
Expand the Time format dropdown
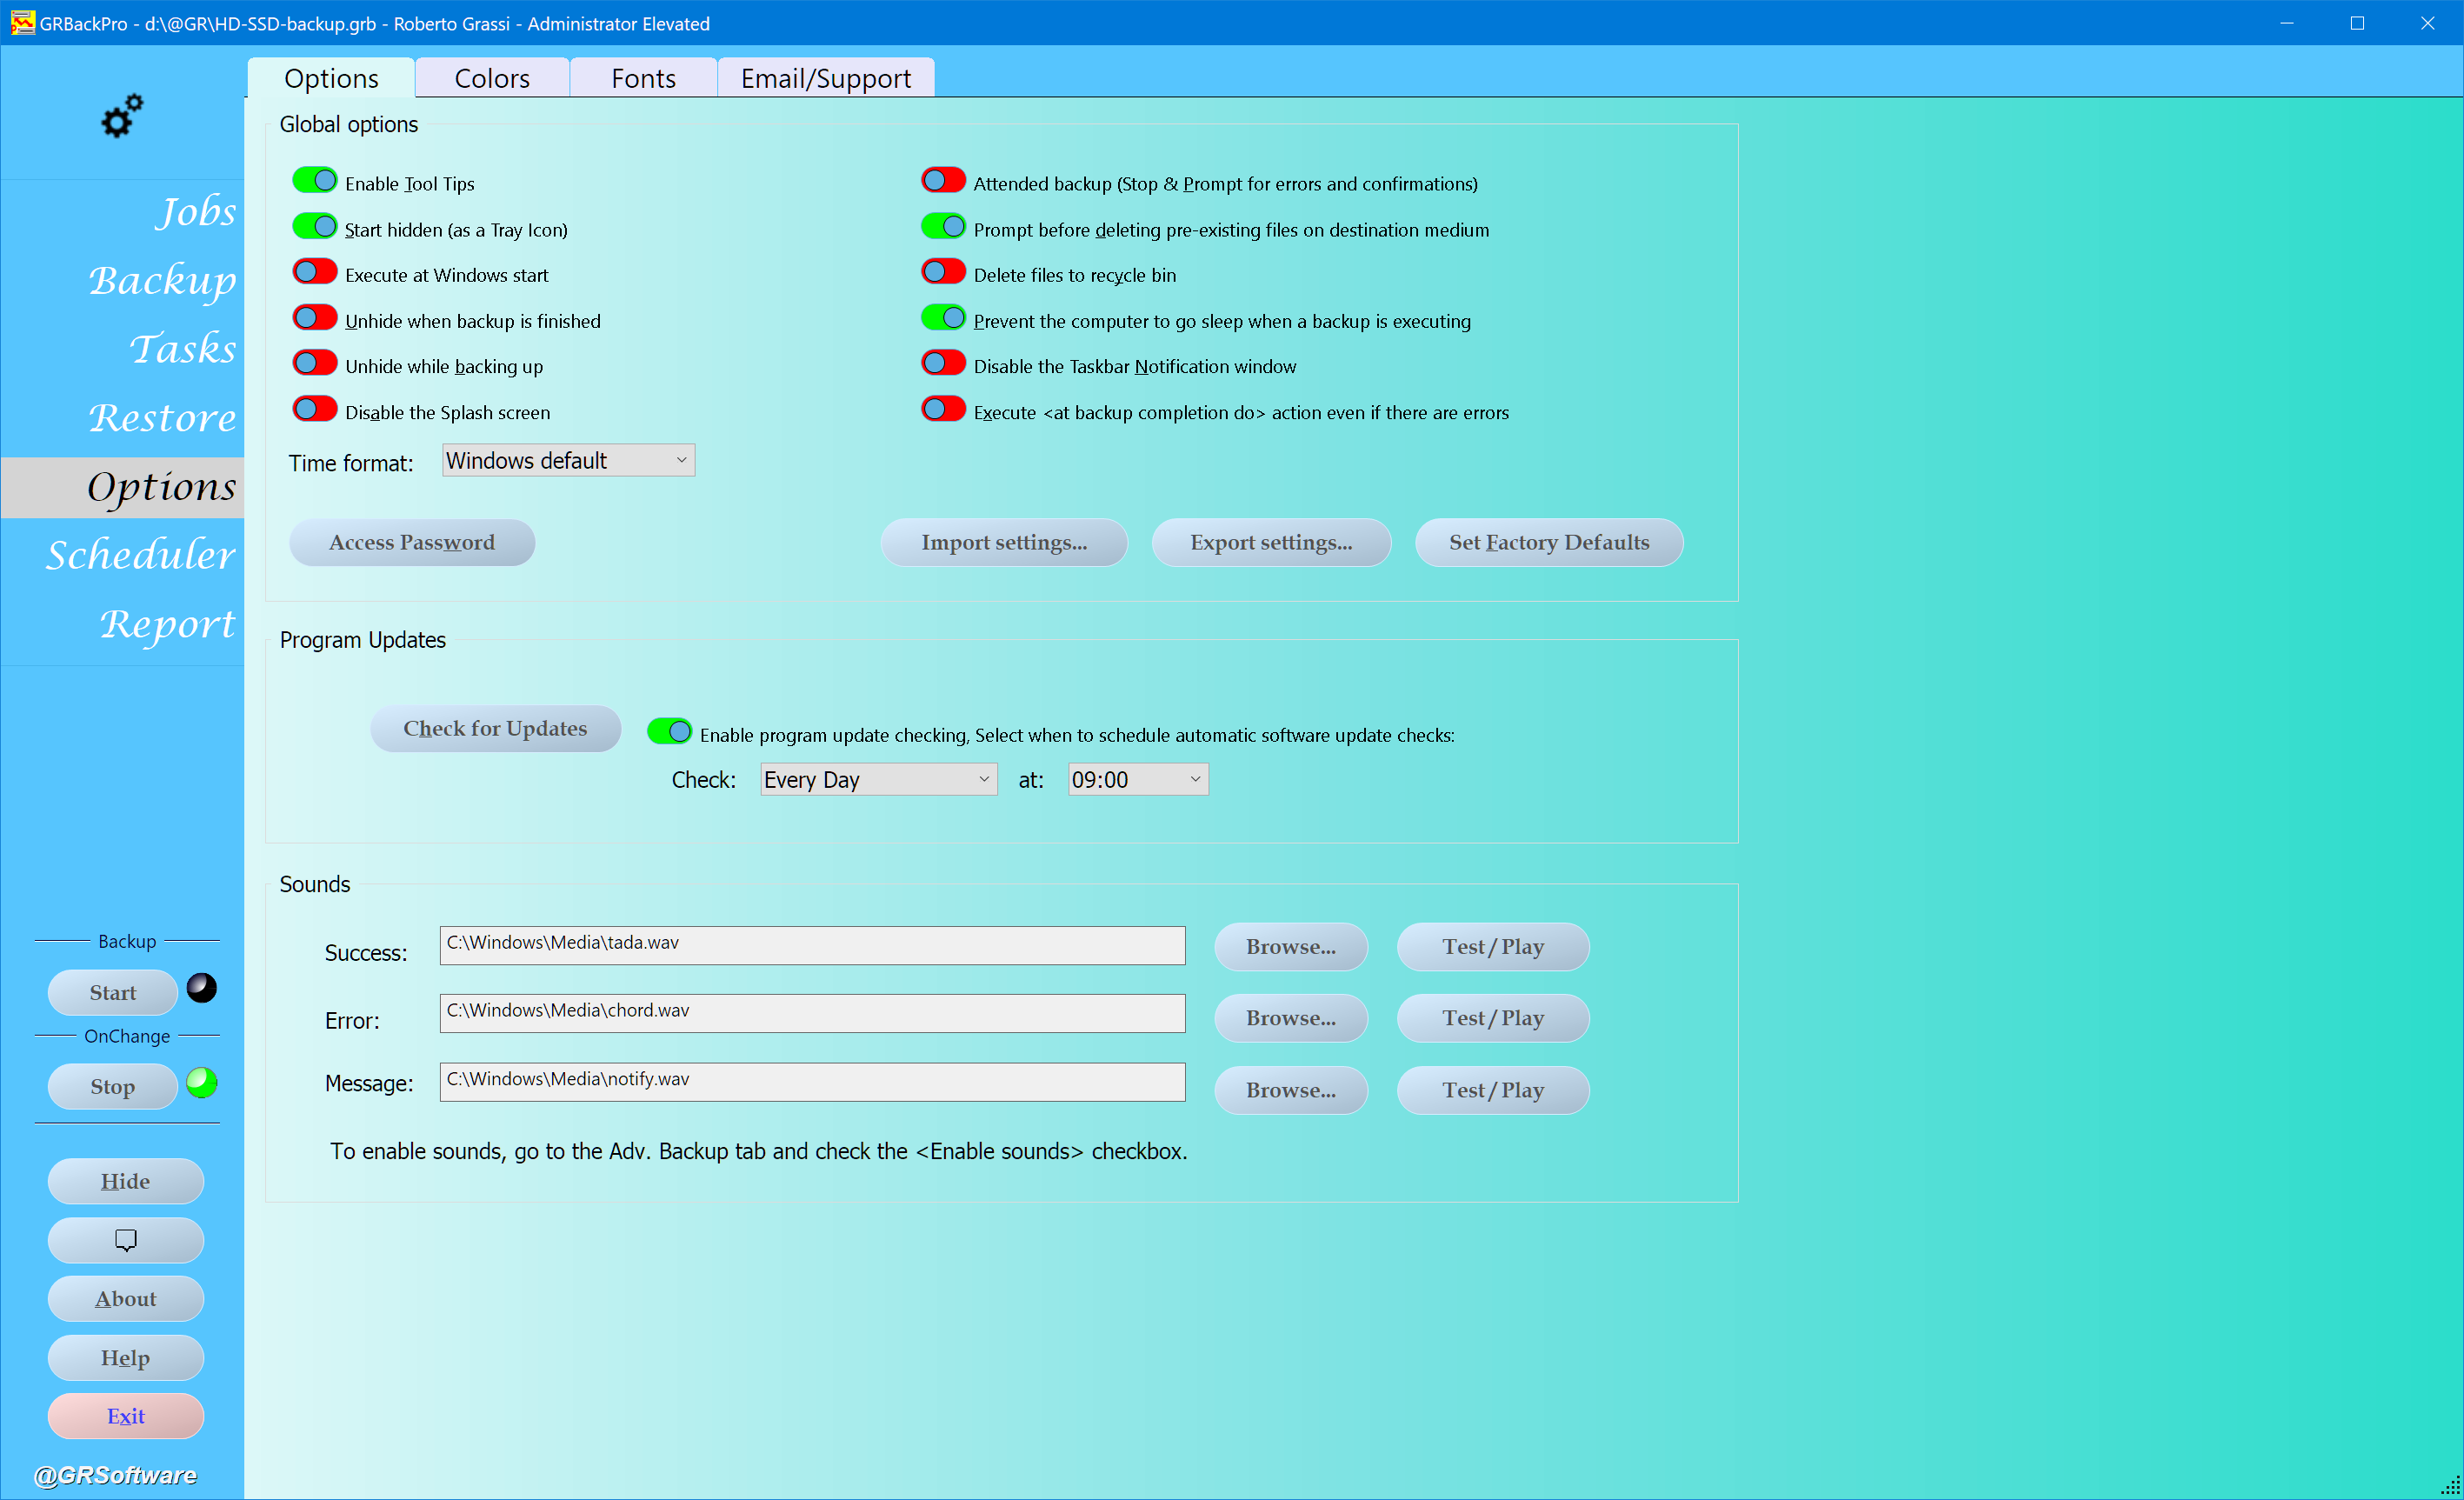click(568, 461)
